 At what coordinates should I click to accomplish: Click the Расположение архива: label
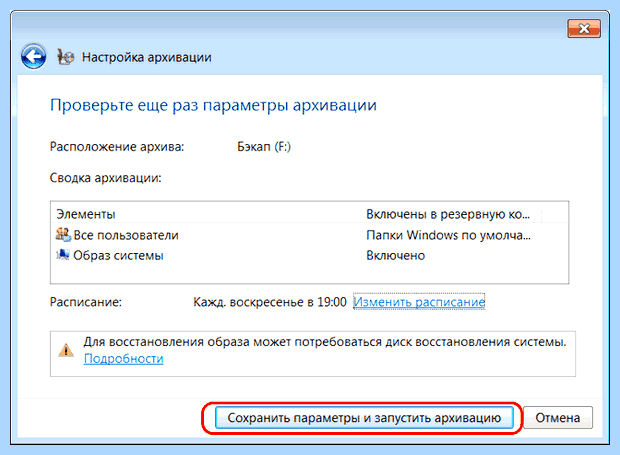pos(117,147)
